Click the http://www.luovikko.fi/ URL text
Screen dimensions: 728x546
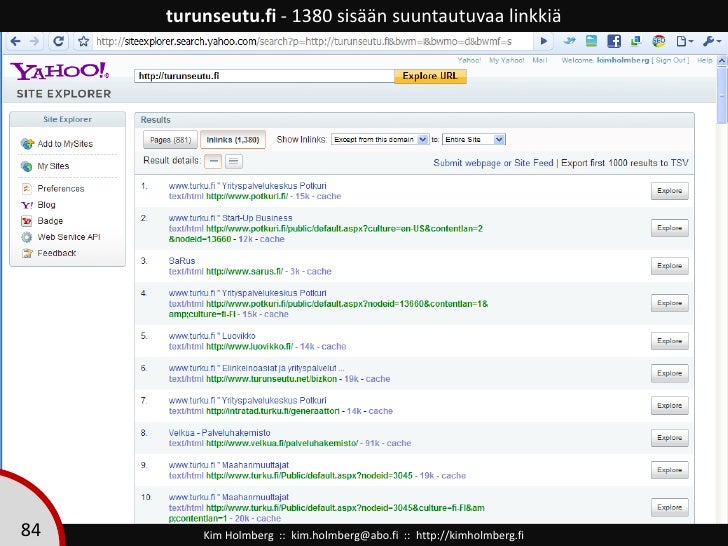[x=249, y=346]
